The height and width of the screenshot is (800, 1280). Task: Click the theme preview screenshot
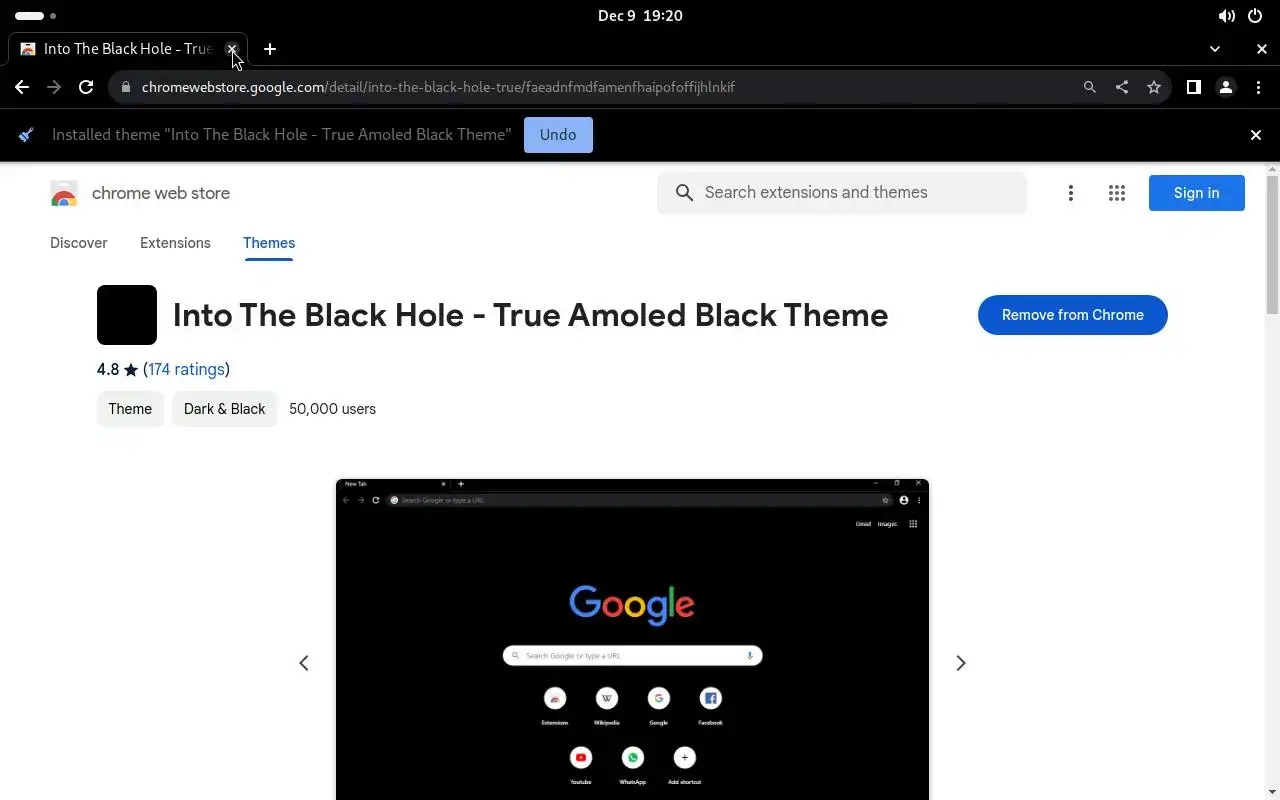click(x=632, y=639)
